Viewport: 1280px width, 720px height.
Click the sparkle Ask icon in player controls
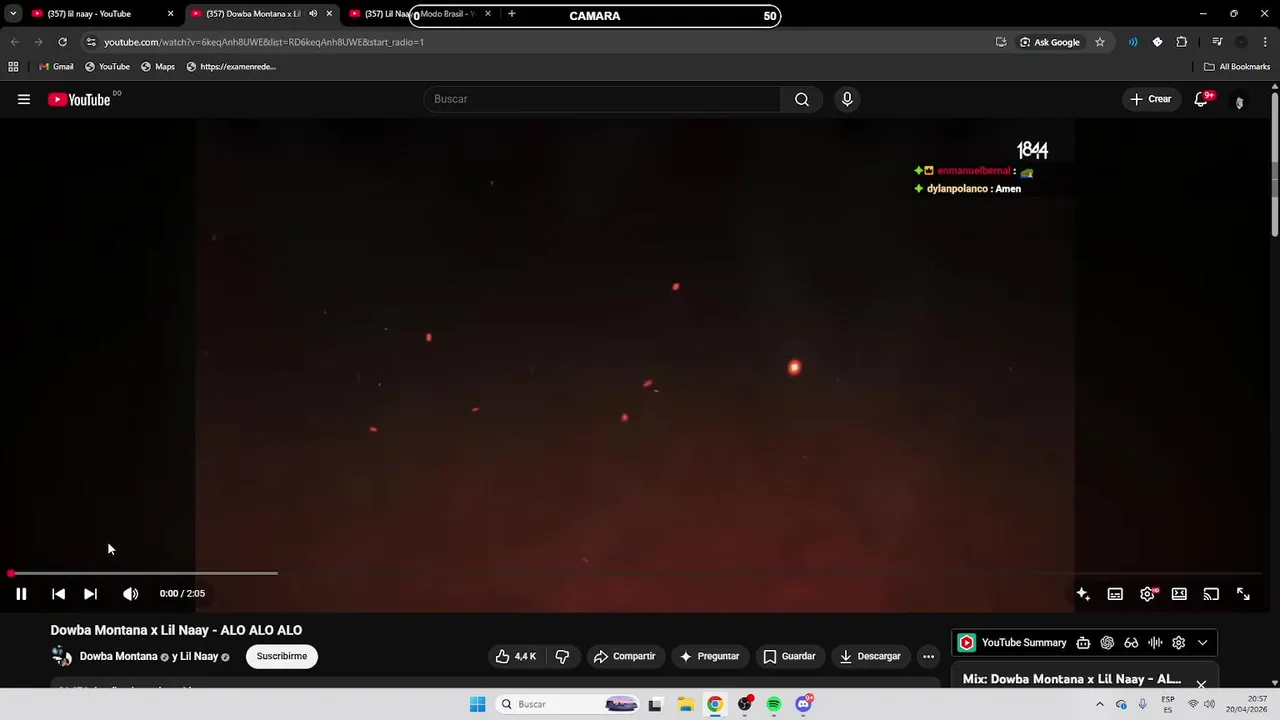(1083, 594)
